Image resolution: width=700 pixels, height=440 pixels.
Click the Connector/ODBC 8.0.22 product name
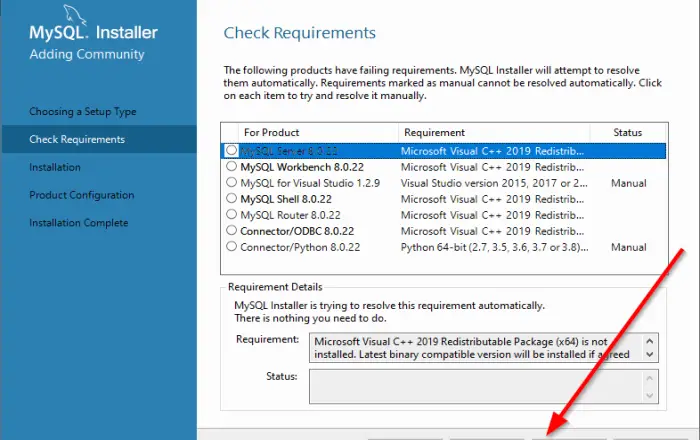(297, 231)
